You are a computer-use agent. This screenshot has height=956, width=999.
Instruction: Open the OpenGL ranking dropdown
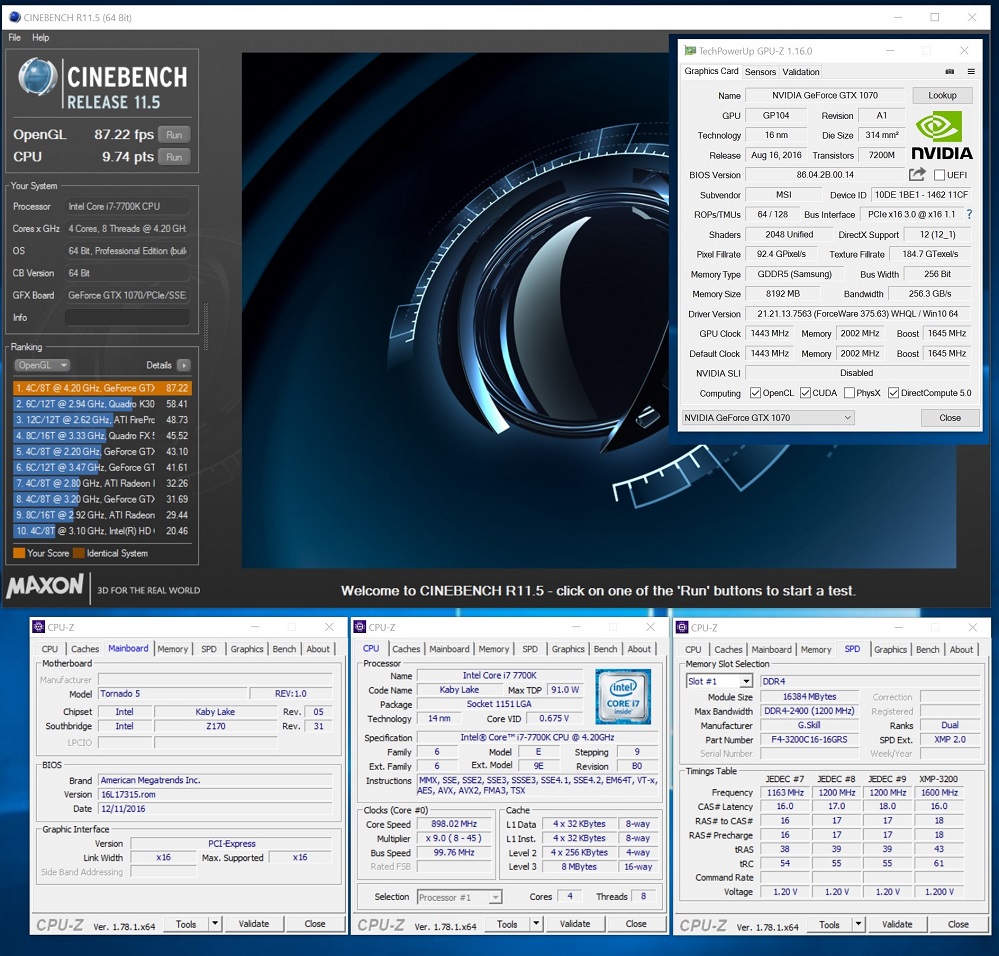43,366
